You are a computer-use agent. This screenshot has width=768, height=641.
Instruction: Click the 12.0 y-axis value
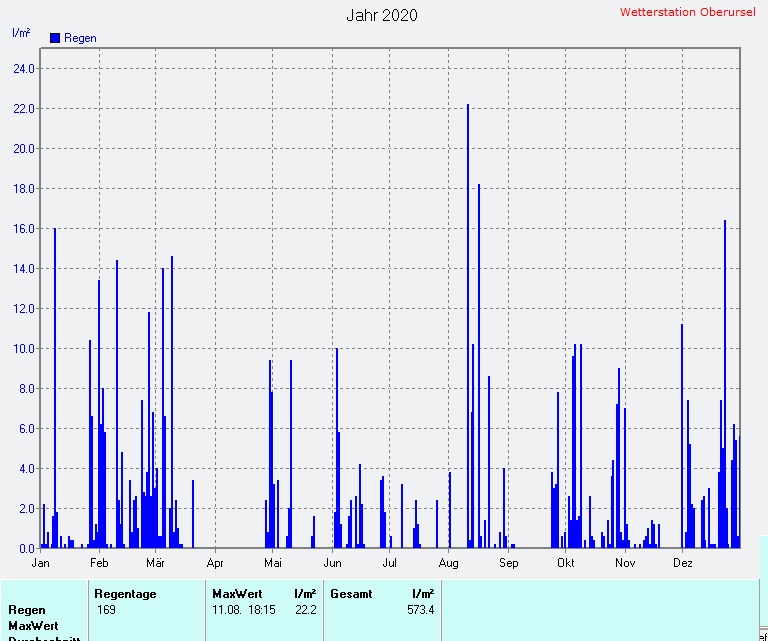click(x=24, y=309)
